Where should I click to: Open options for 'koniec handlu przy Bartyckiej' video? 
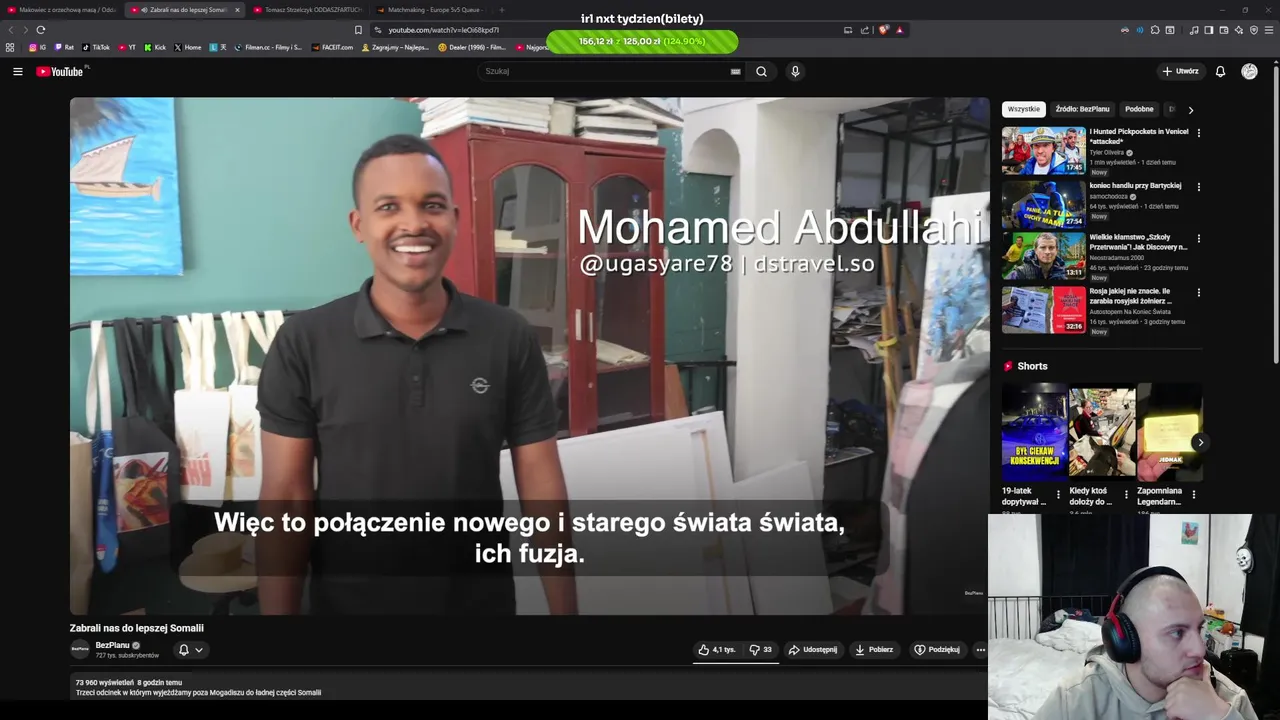click(1198, 187)
